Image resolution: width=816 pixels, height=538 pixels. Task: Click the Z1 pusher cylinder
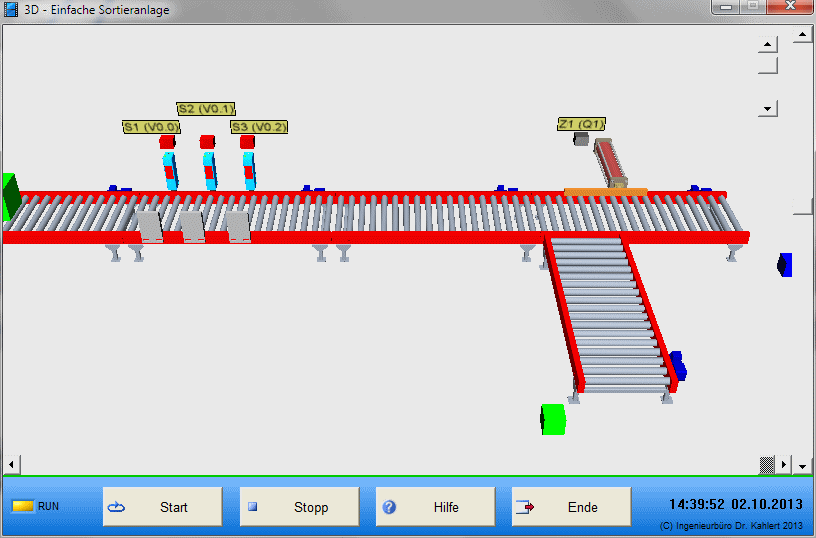(611, 162)
